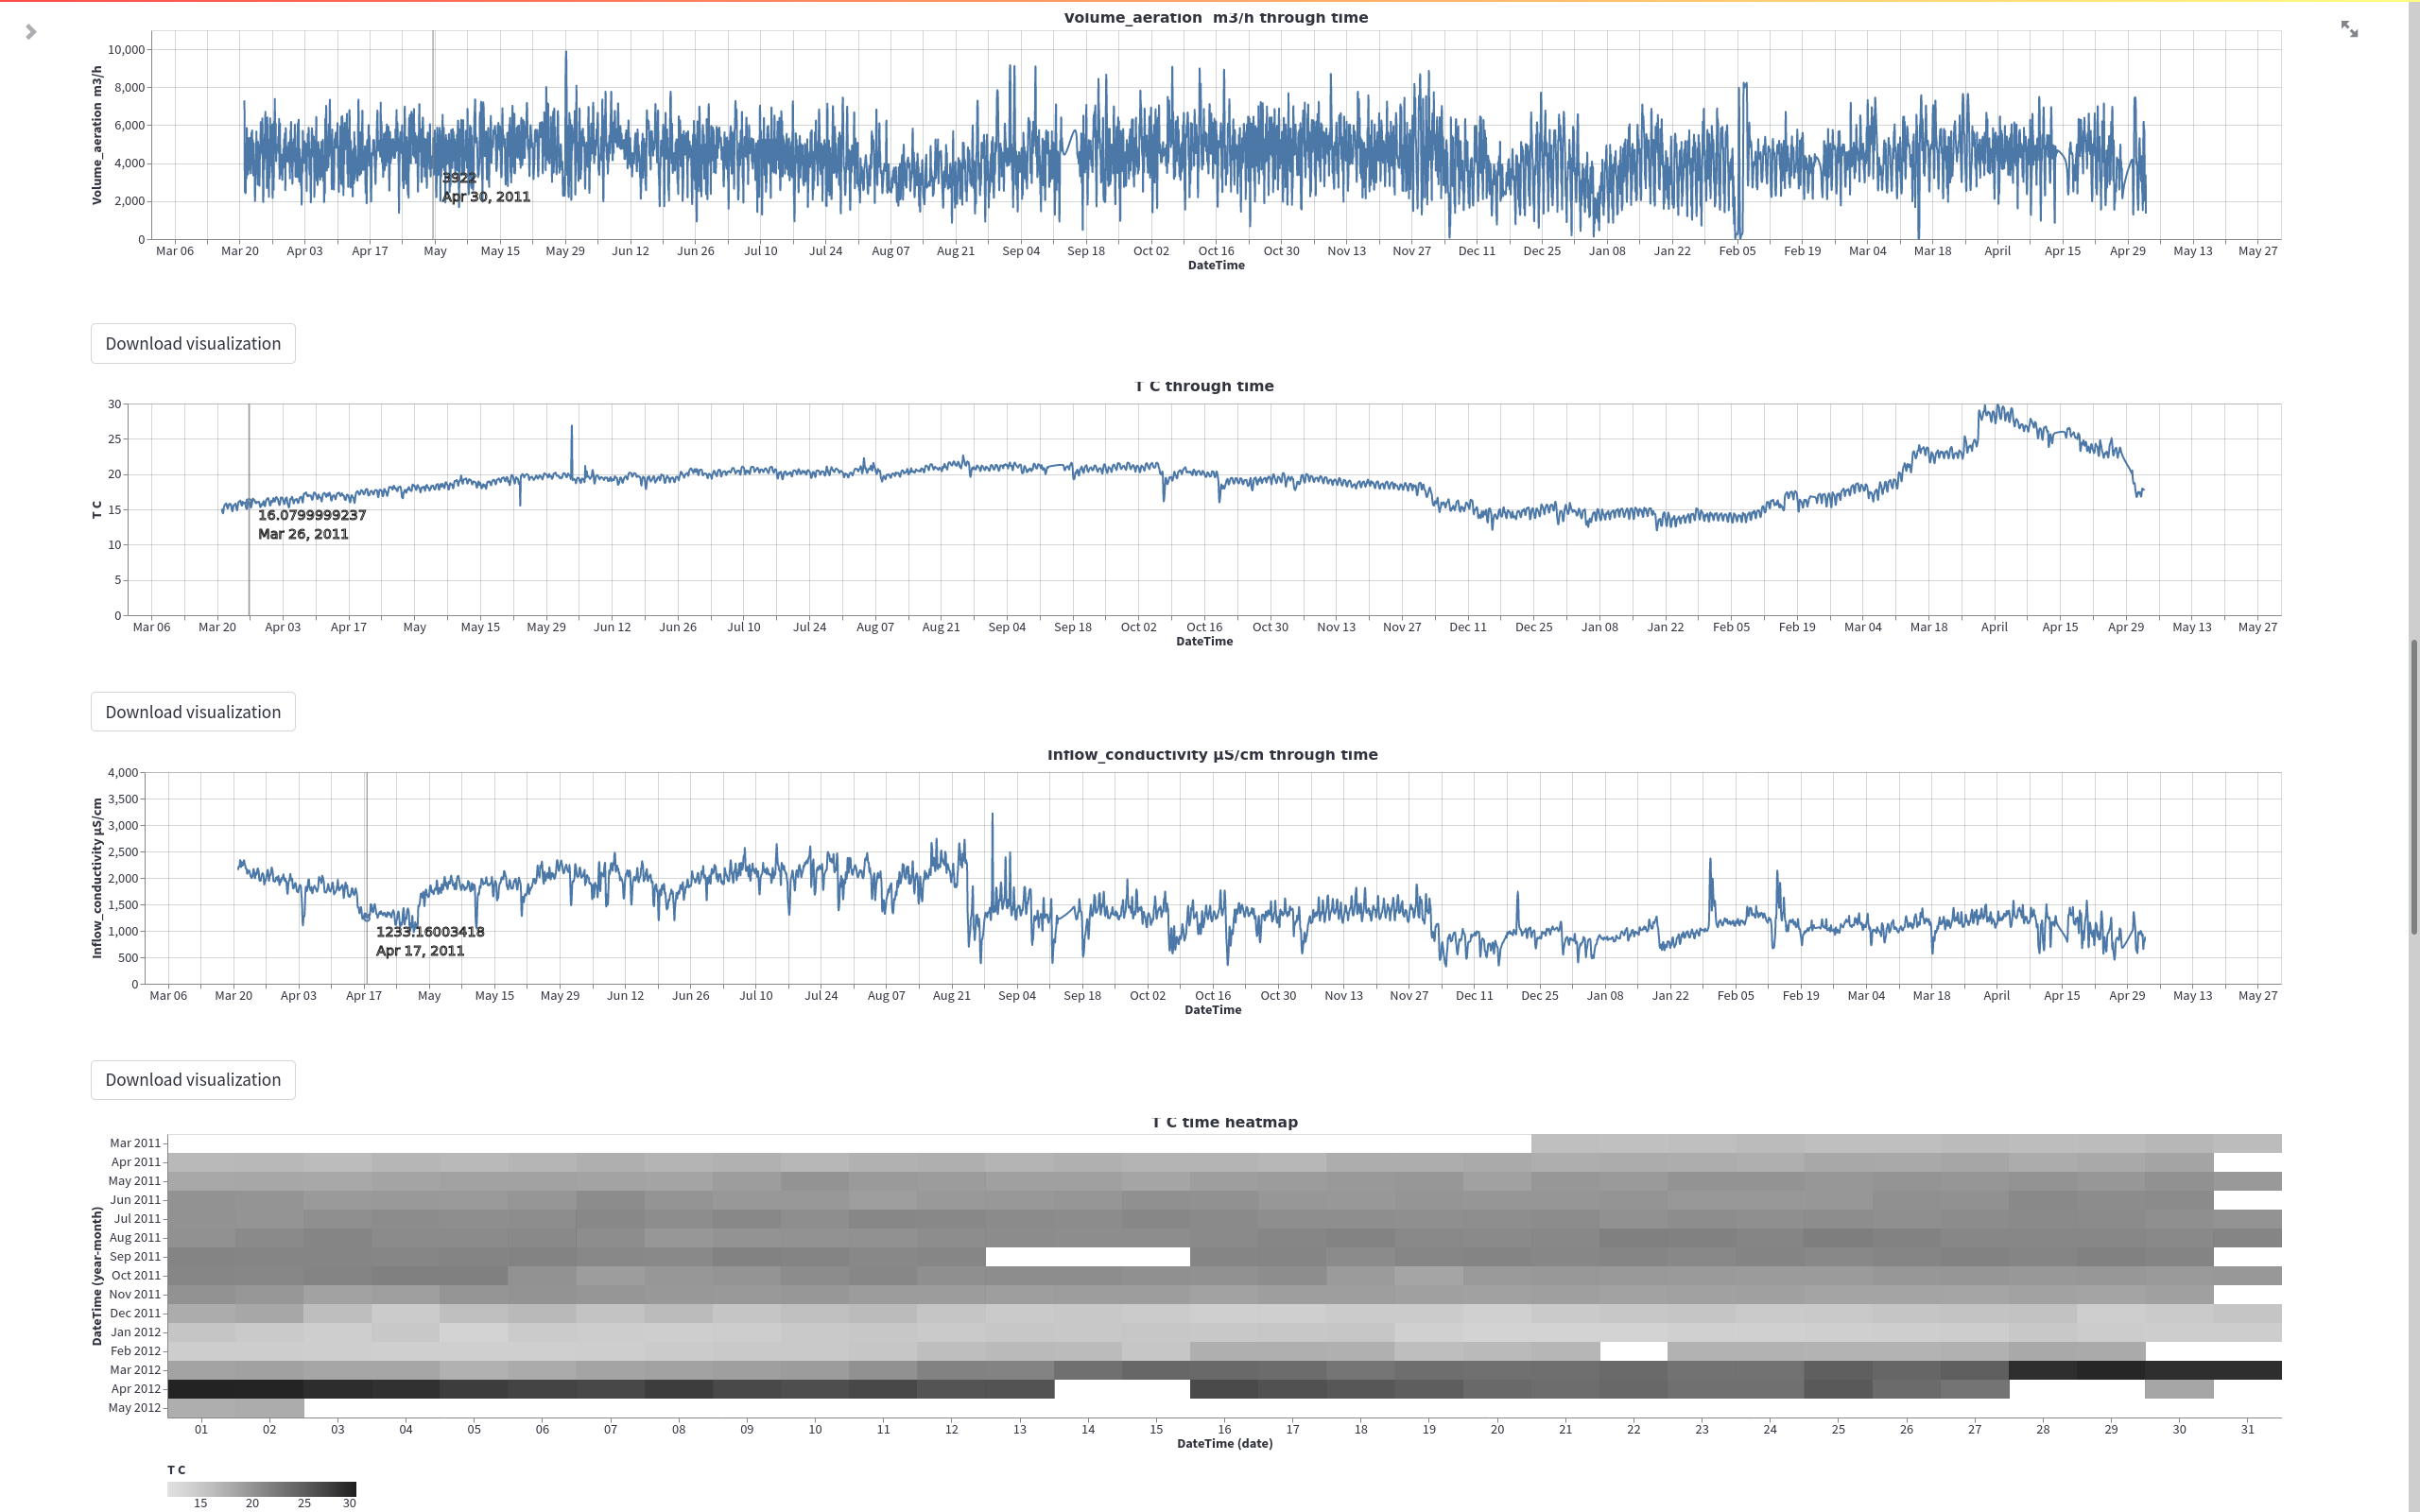Click the page vertical scrollbar thumb
The height and width of the screenshot is (1512, 2420).
(2414, 787)
